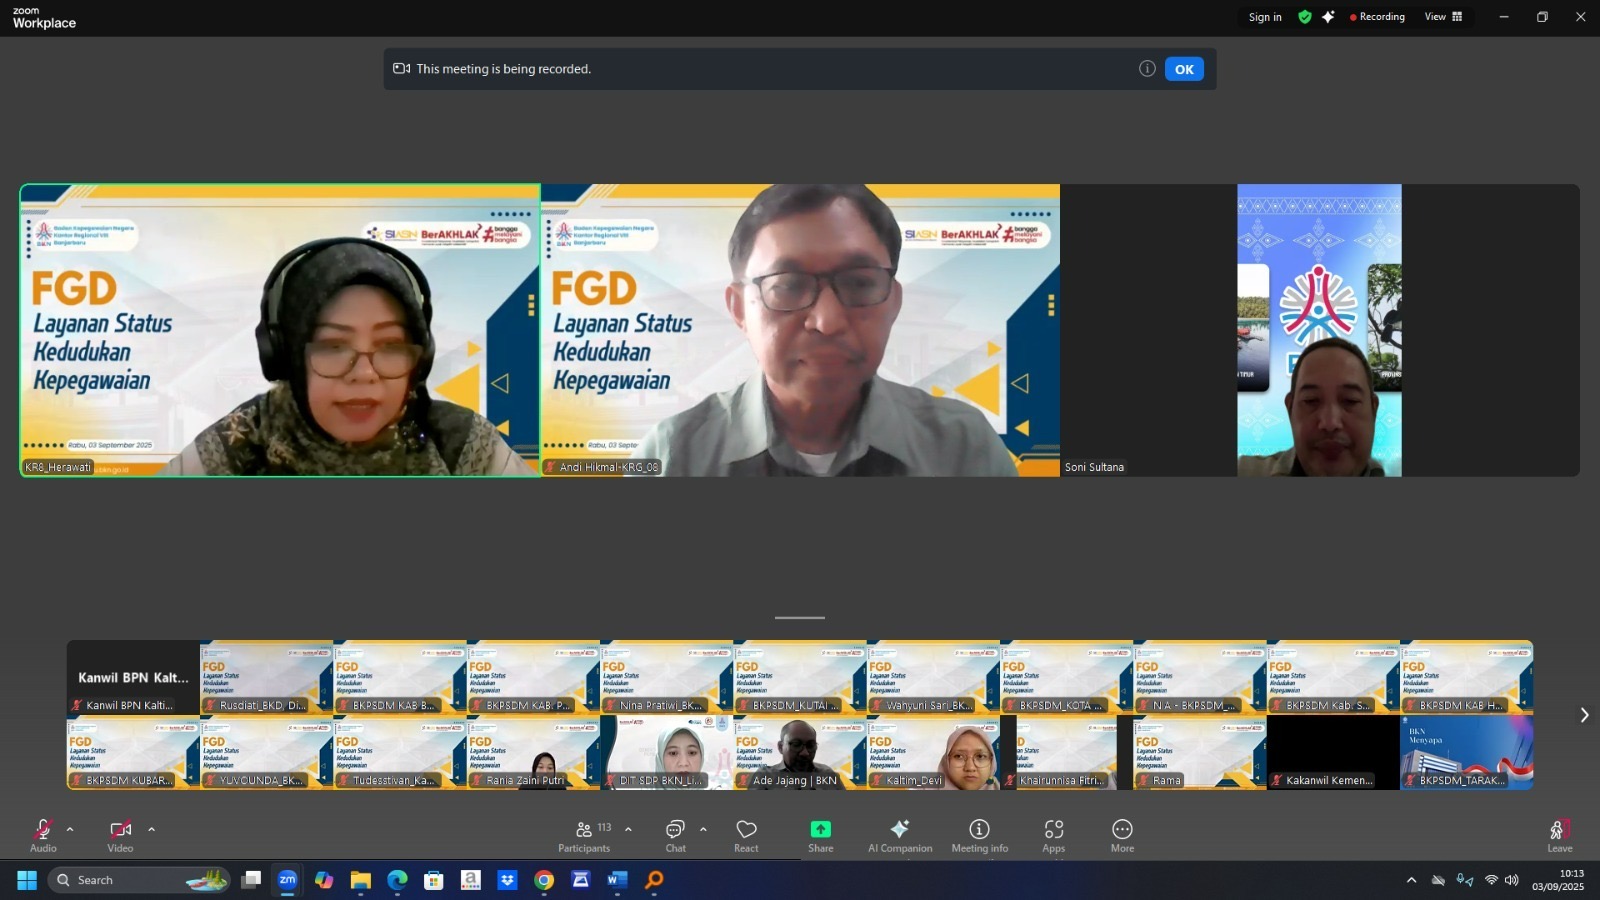Show Meeting info

coord(979,836)
